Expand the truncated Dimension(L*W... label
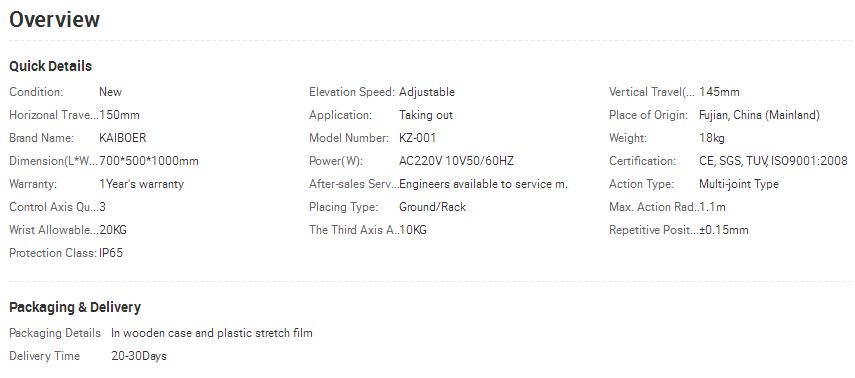Screen dimensions: 855x378 54,161
